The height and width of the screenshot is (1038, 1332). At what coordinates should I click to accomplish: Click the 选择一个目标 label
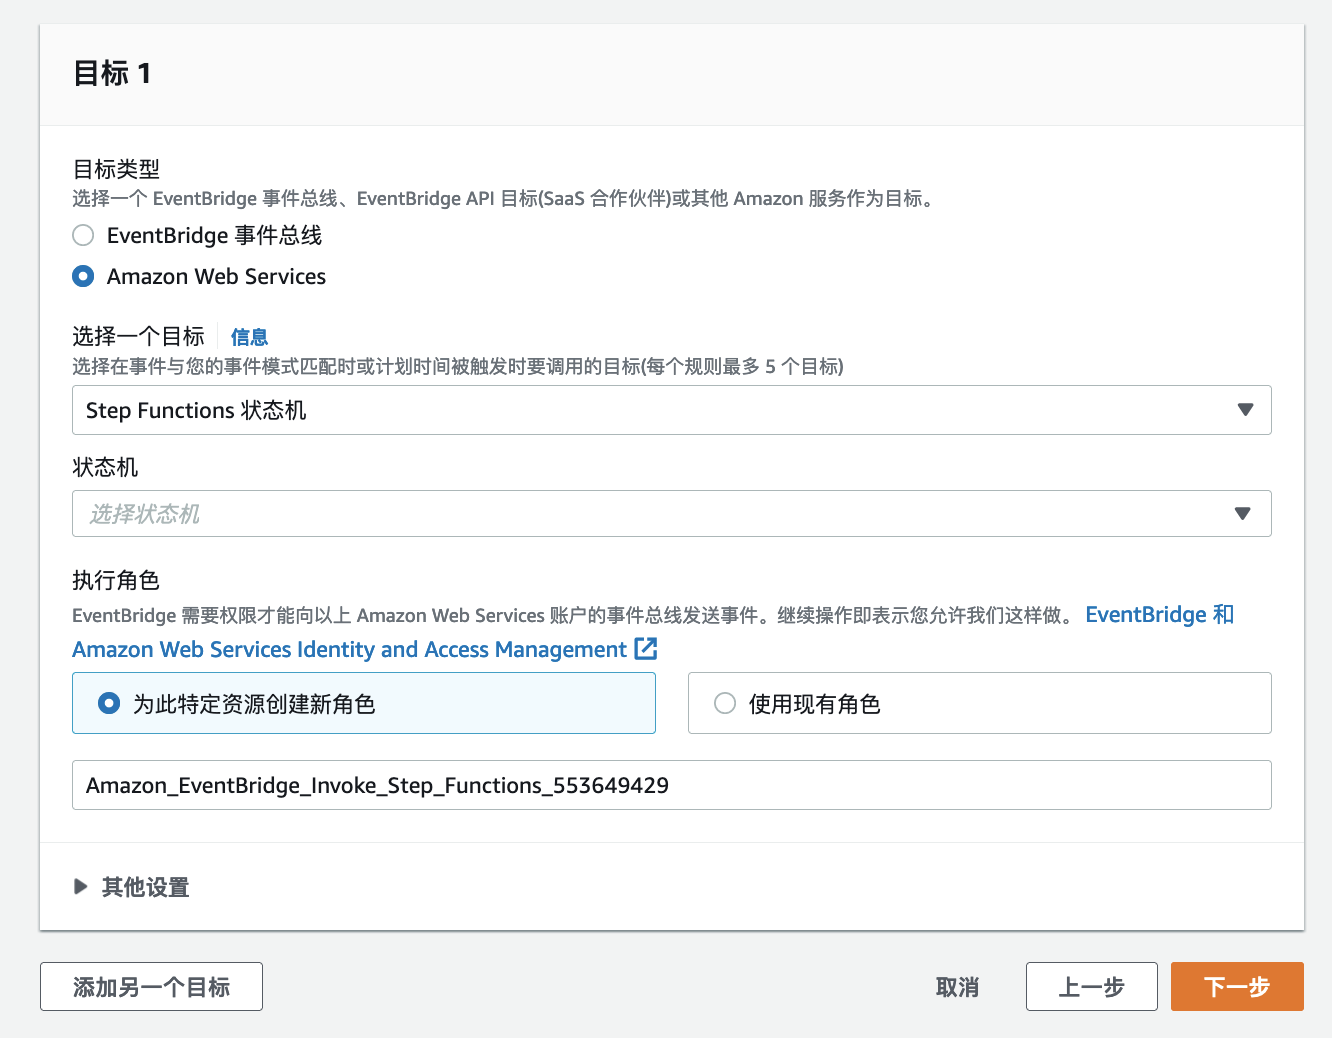138,336
